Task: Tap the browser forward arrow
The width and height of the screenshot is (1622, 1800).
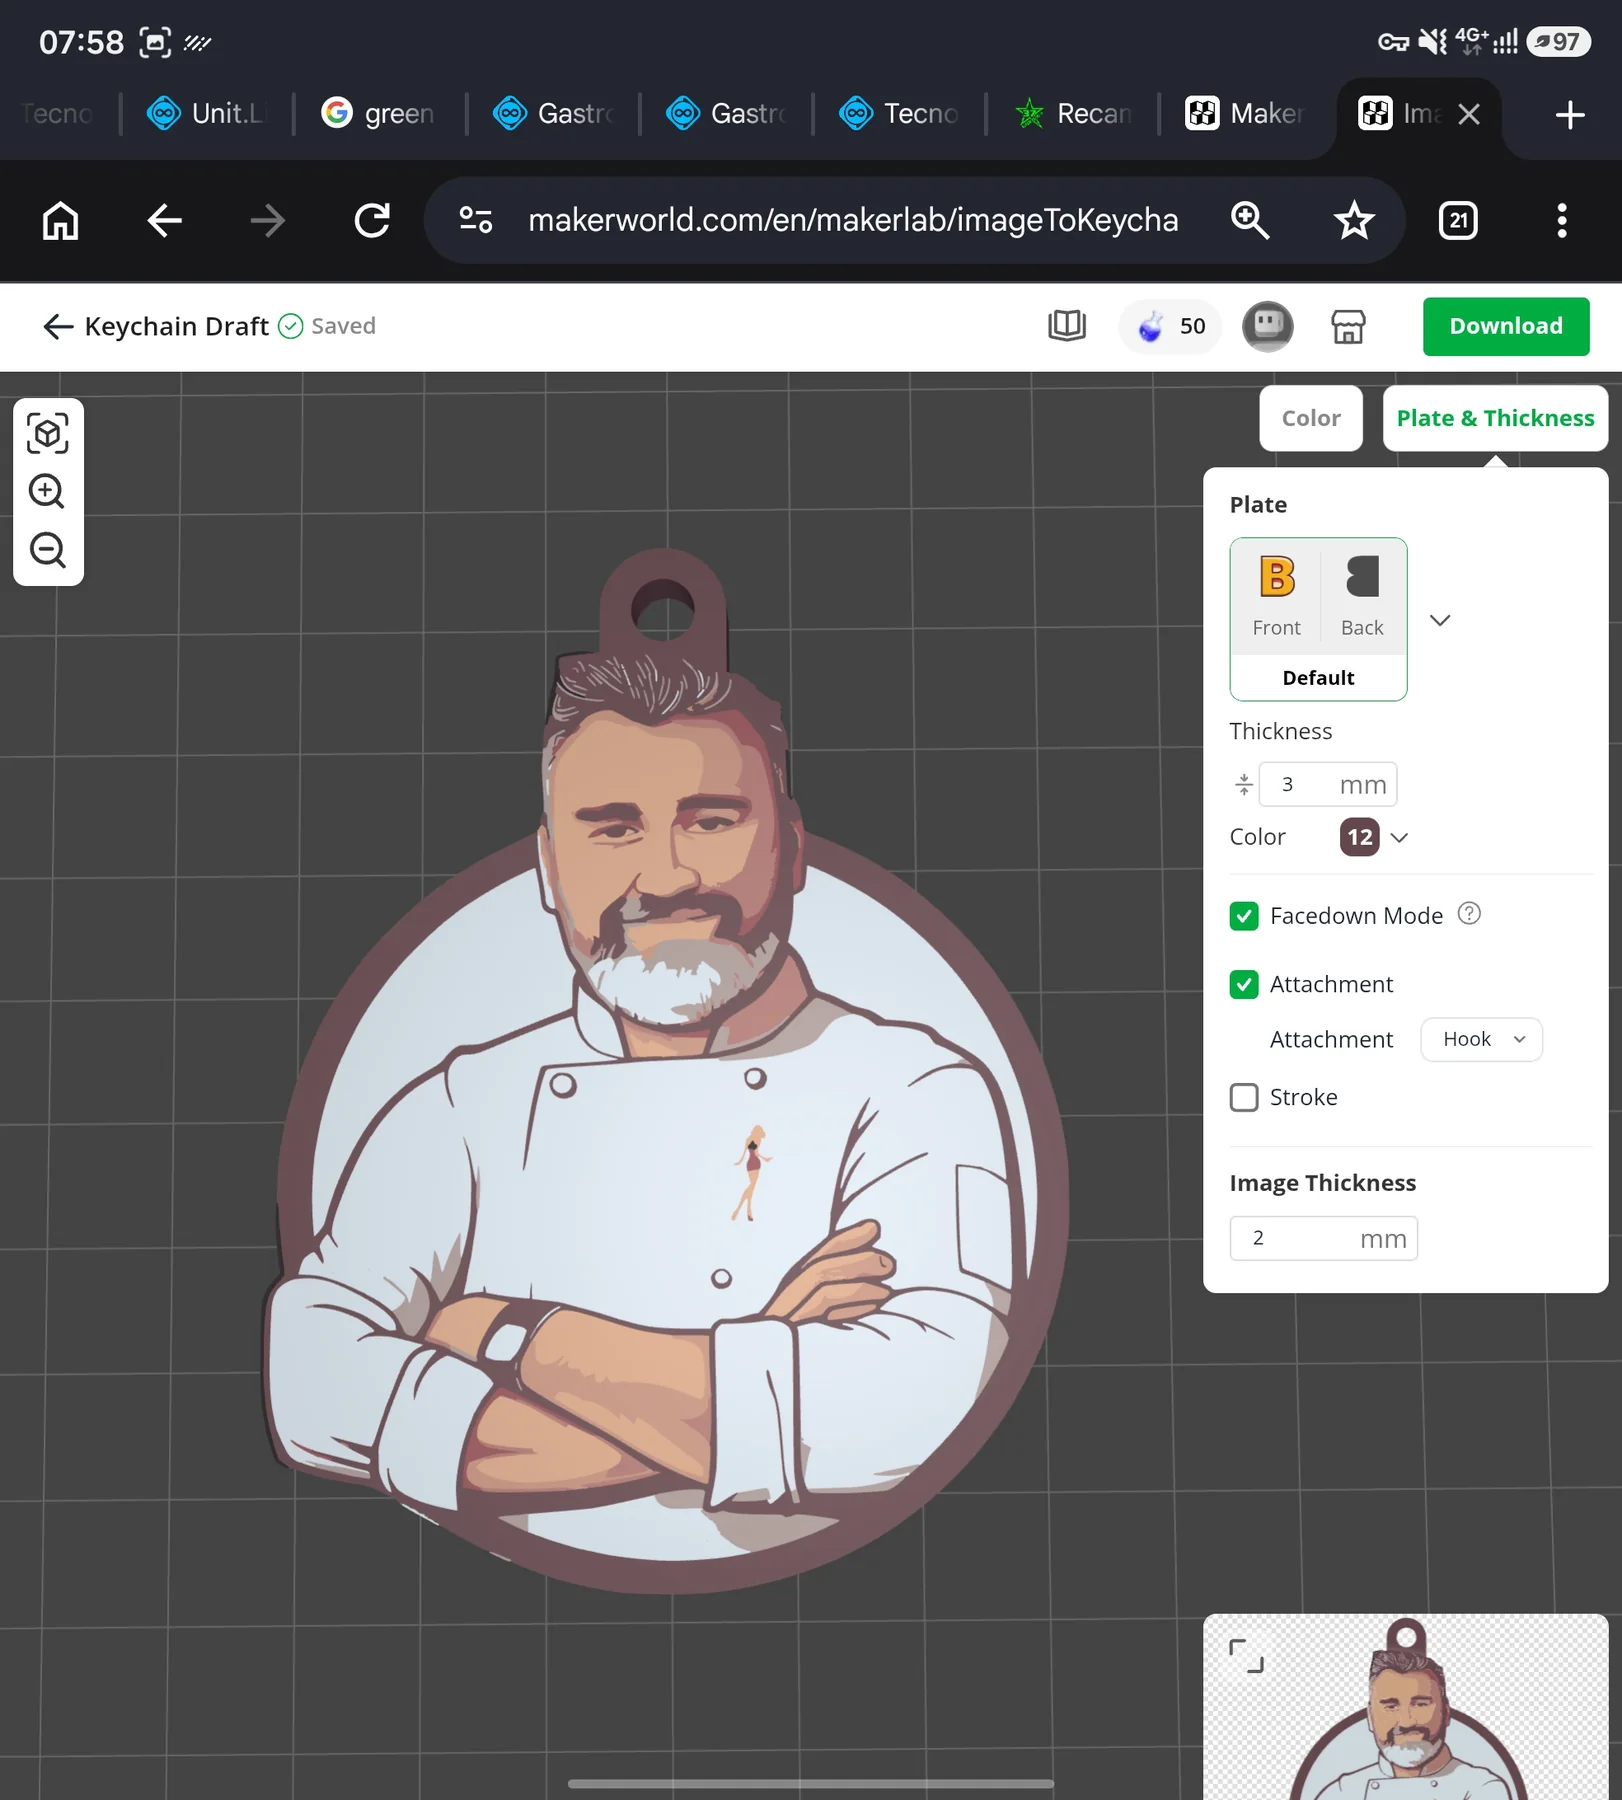Action: pos(267,220)
